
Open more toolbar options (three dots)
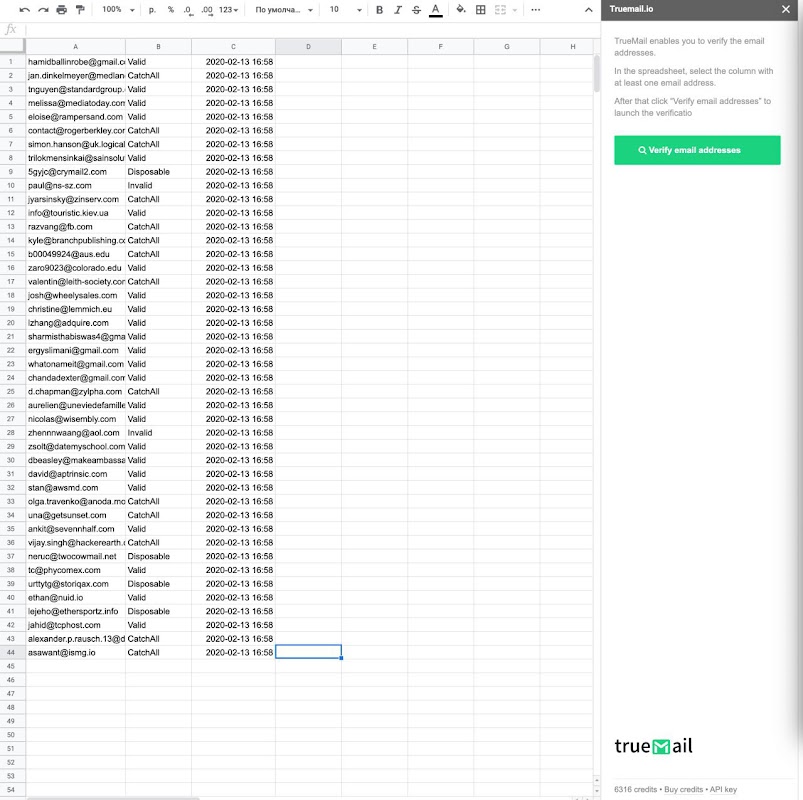coord(536,10)
